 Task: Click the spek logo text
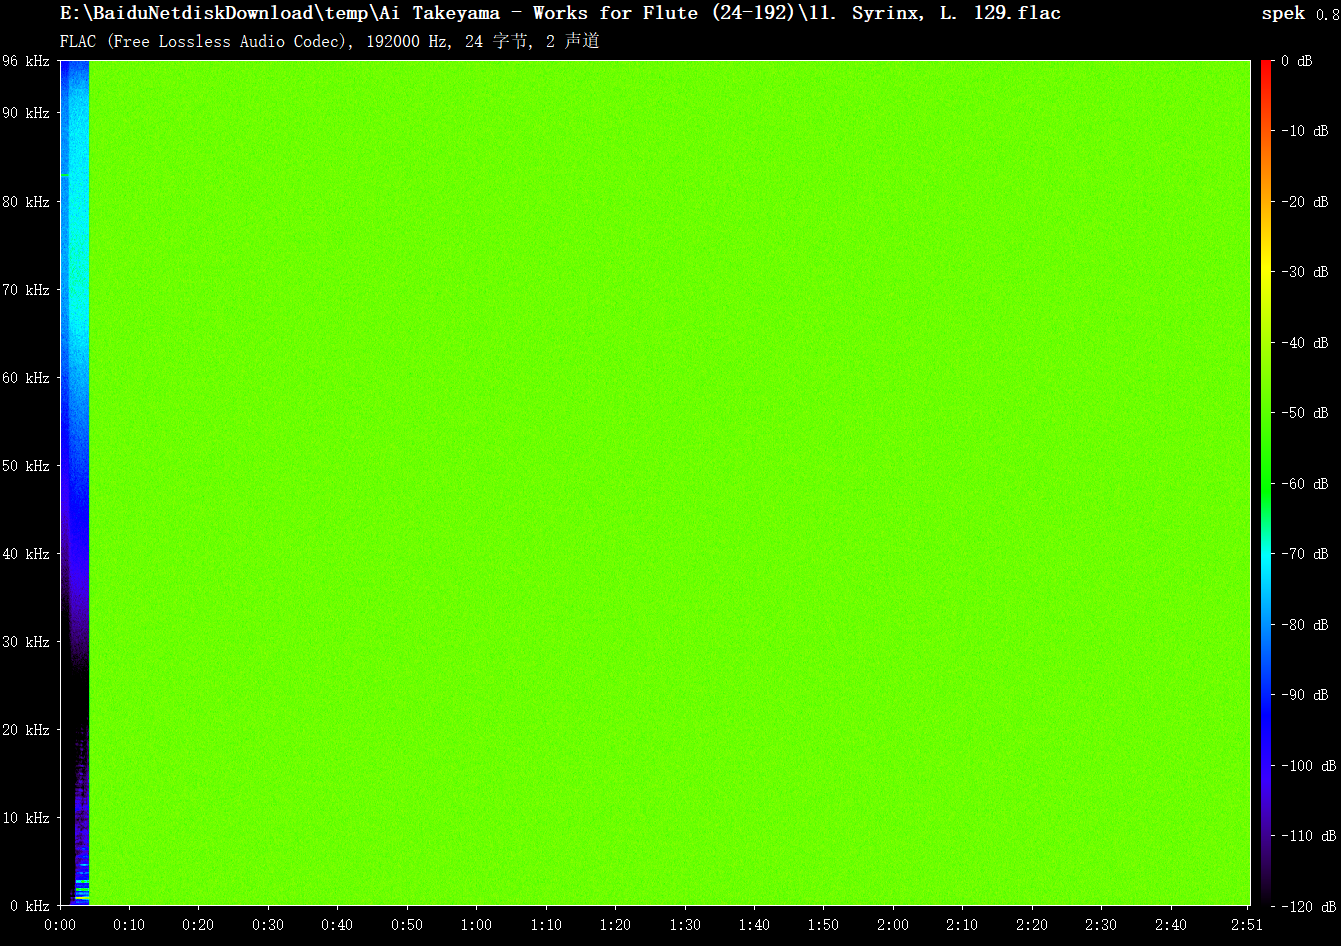point(1283,13)
